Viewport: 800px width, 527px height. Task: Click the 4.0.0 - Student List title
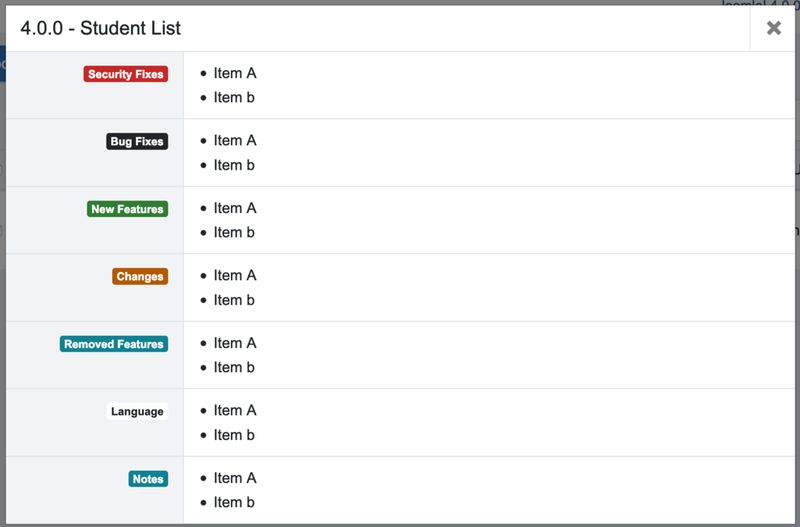pyautogui.click(x=101, y=28)
